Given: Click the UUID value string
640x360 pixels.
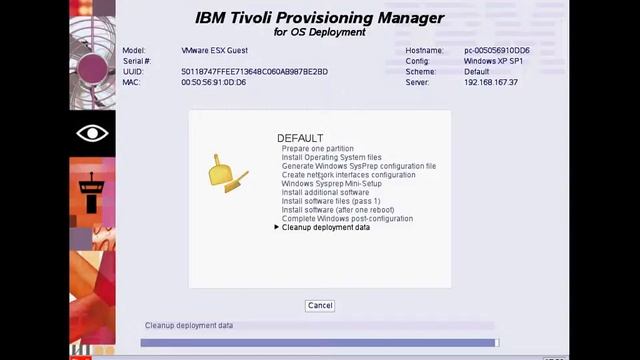Looking at the screenshot, I should coord(254,72).
